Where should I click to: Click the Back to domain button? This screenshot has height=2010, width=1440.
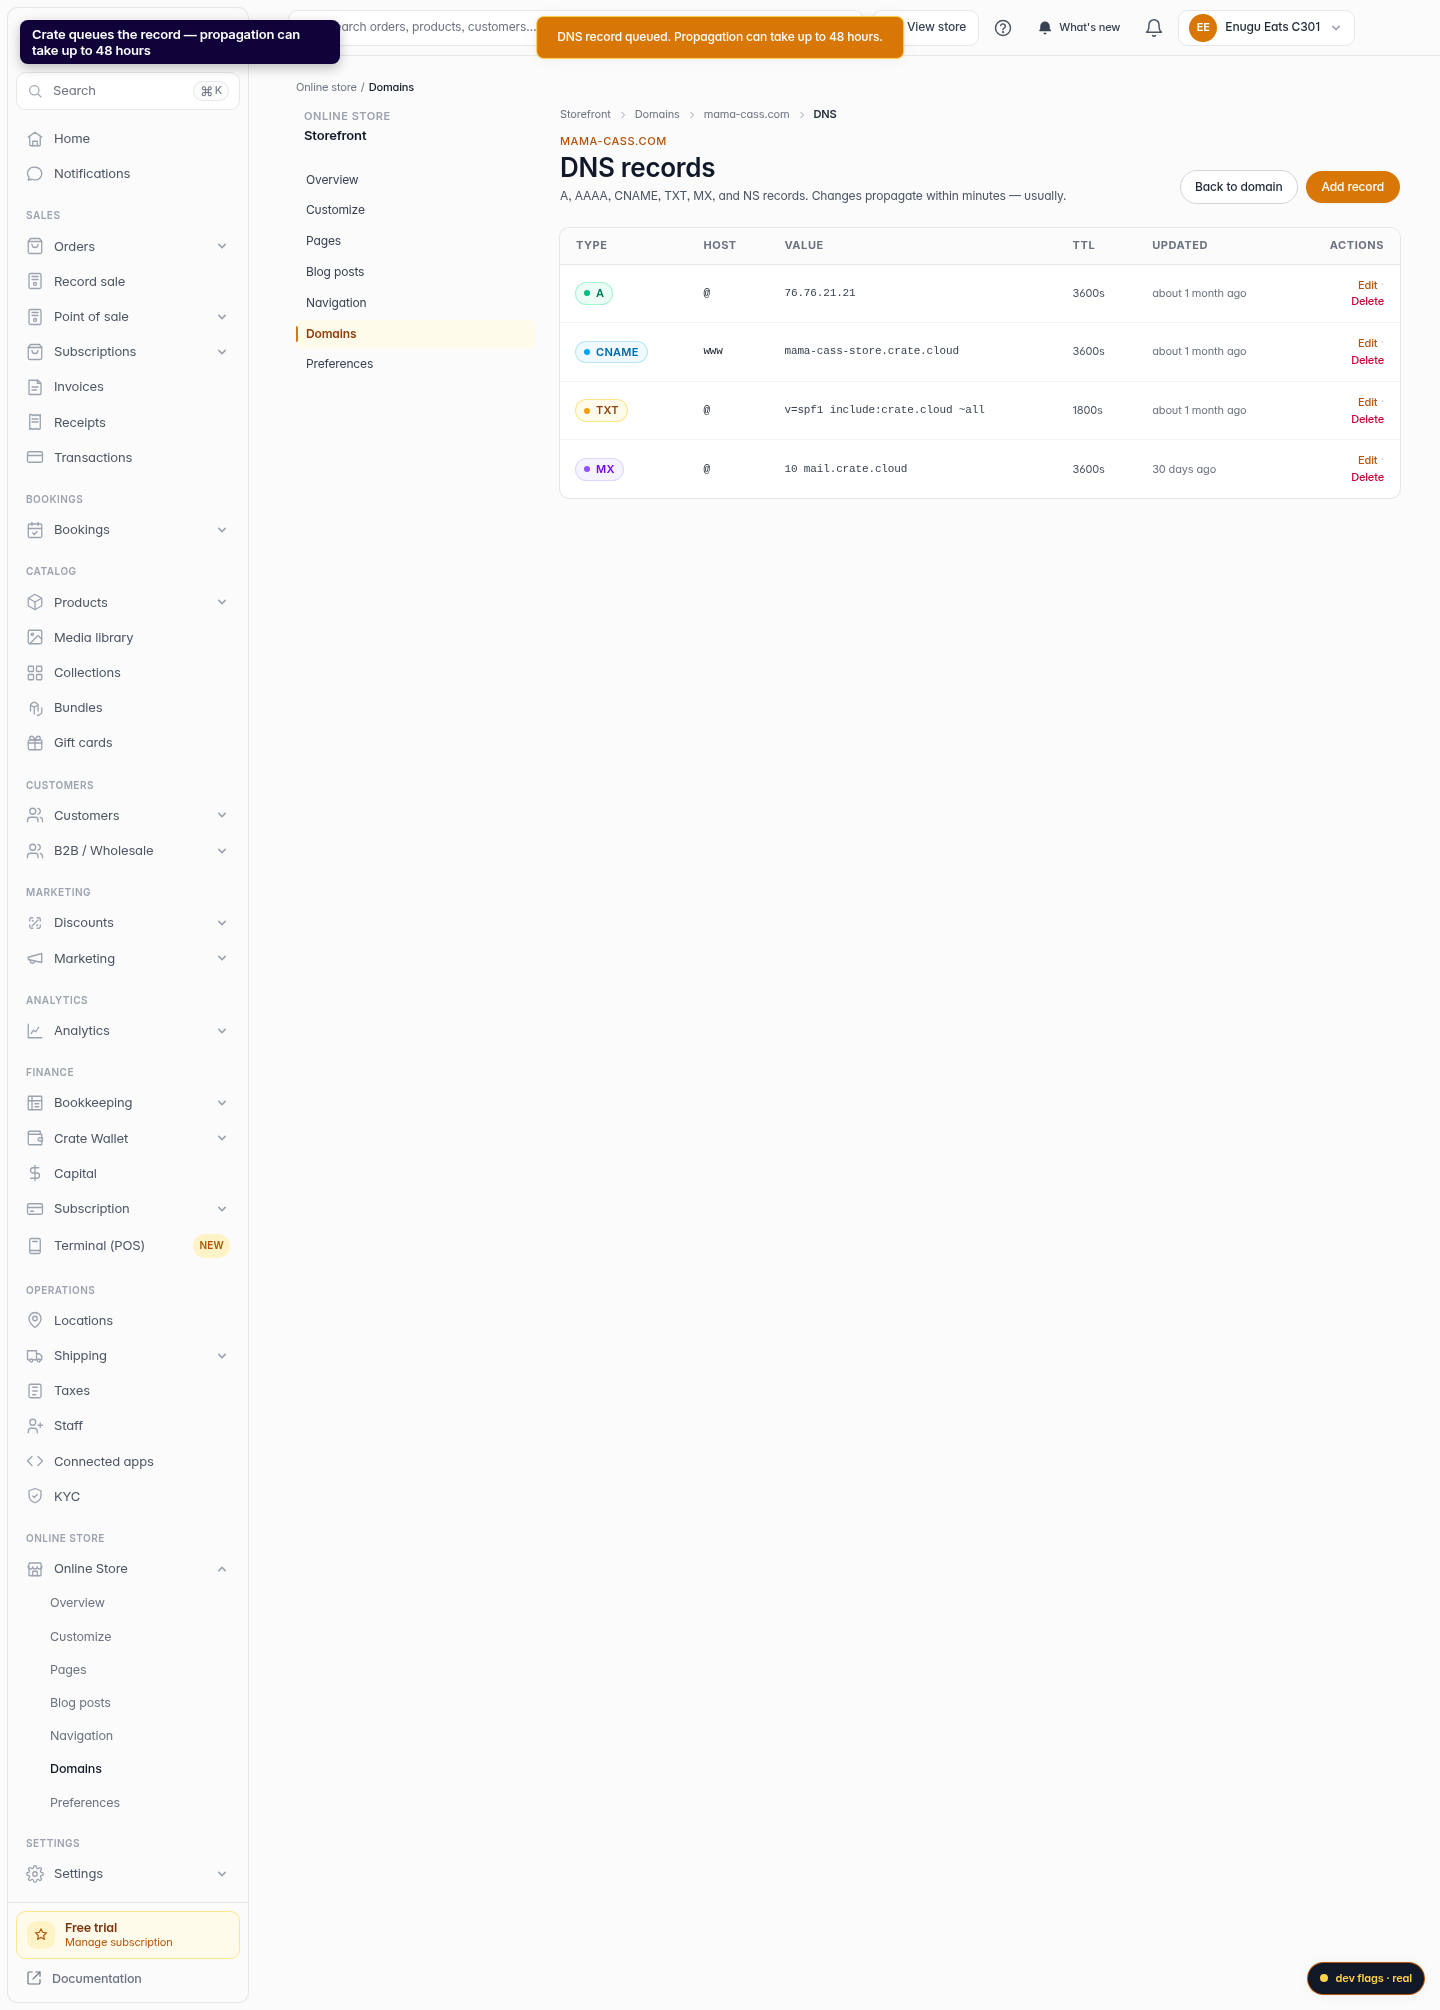(1239, 187)
